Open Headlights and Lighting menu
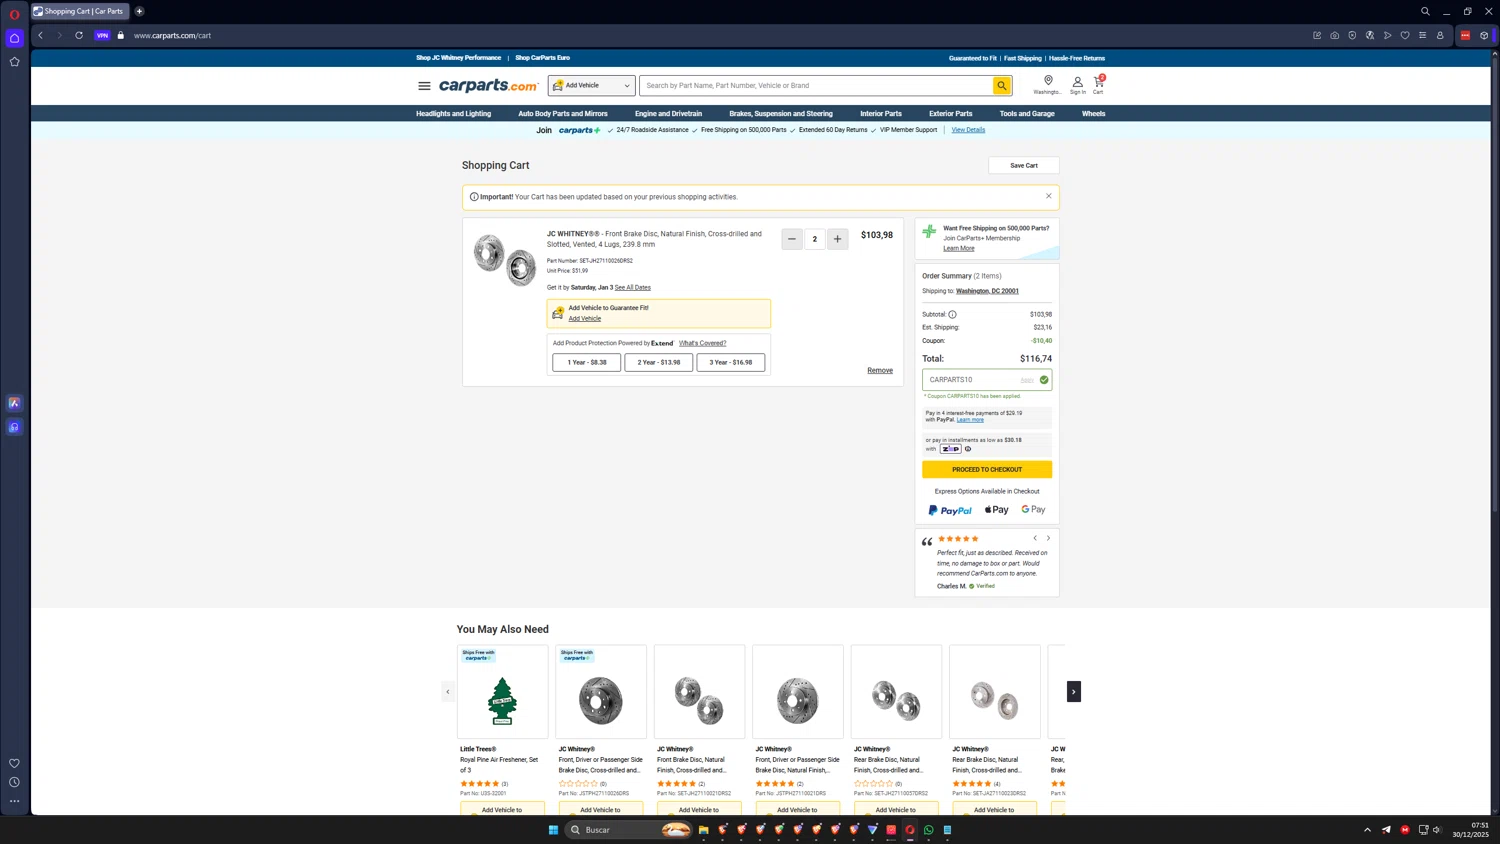Viewport: 1500px width, 844px height. click(x=453, y=114)
